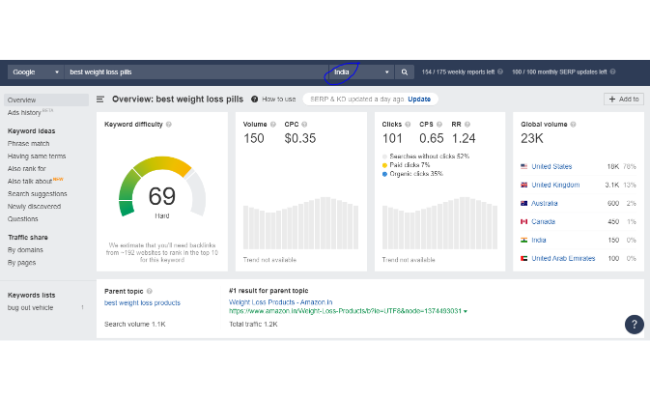Image resolution: width=650 pixels, height=400 pixels.
Task: Click info icon beside RR
Action: click(467, 124)
